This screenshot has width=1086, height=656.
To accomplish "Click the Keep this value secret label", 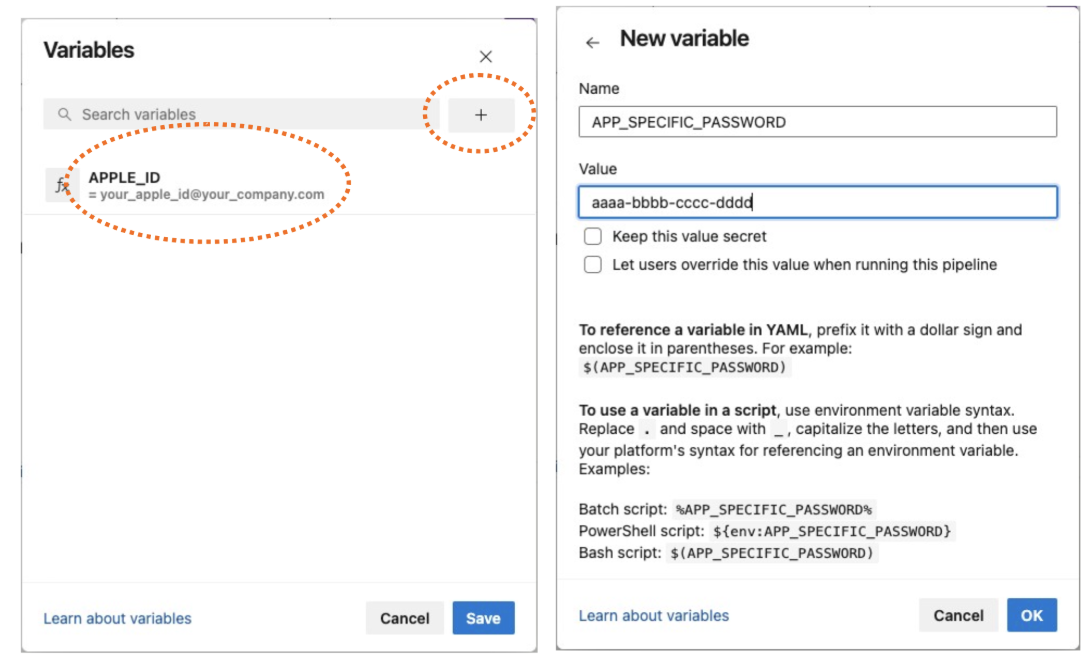I will [690, 237].
